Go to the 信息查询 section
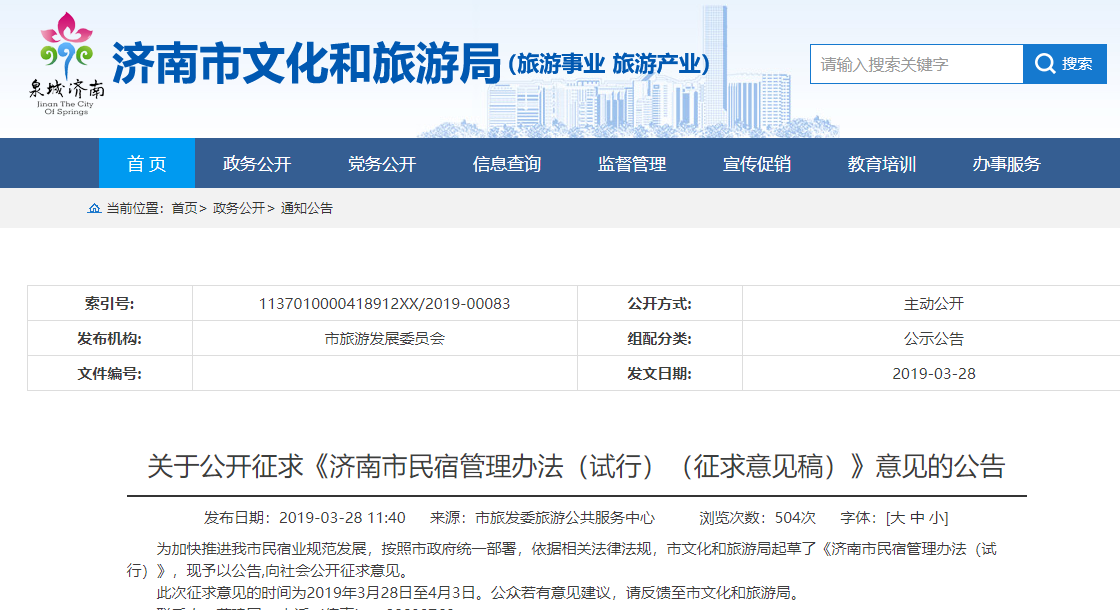 tap(507, 164)
